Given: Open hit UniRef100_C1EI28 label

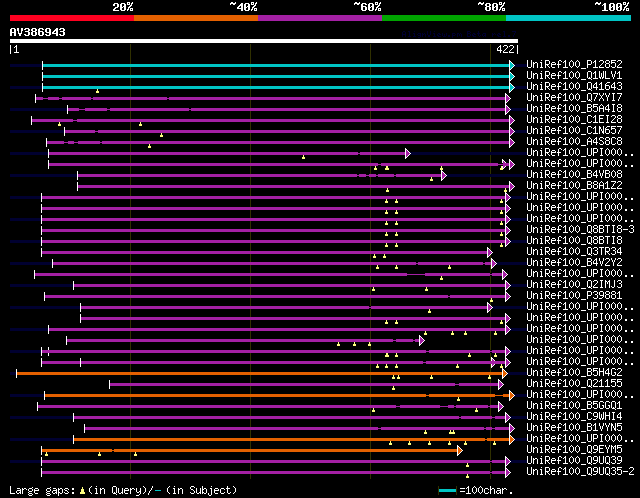Looking at the screenshot, I should pyautogui.click(x=574, y=119).
